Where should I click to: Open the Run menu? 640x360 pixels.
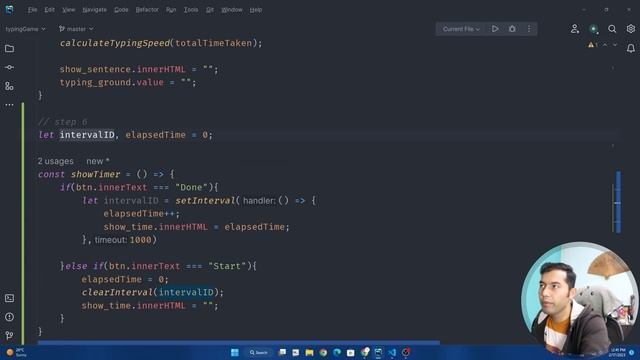tap(171, 10)
